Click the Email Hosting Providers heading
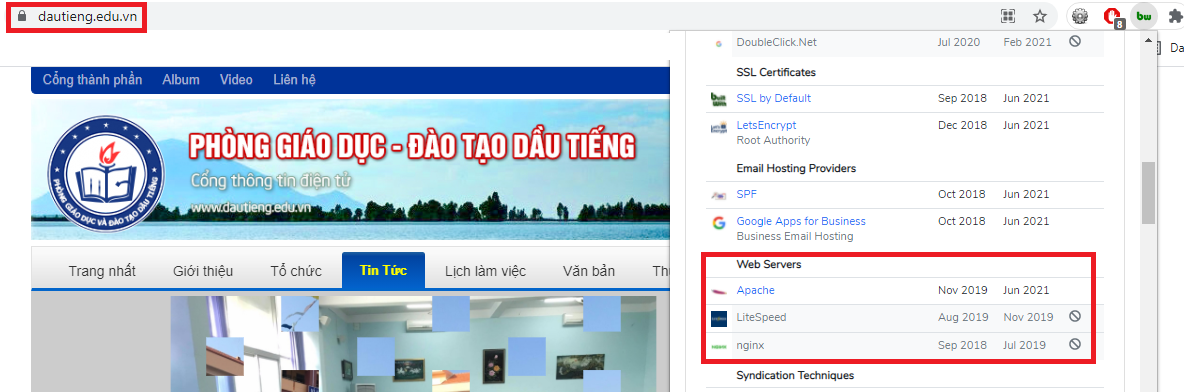 (796, 168)
